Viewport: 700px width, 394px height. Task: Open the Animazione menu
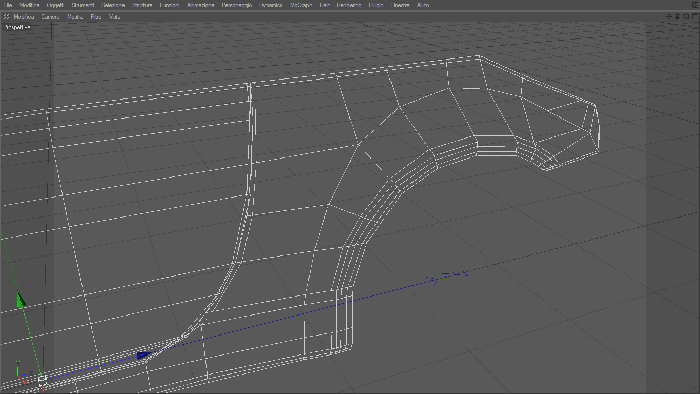pos(200,5)
